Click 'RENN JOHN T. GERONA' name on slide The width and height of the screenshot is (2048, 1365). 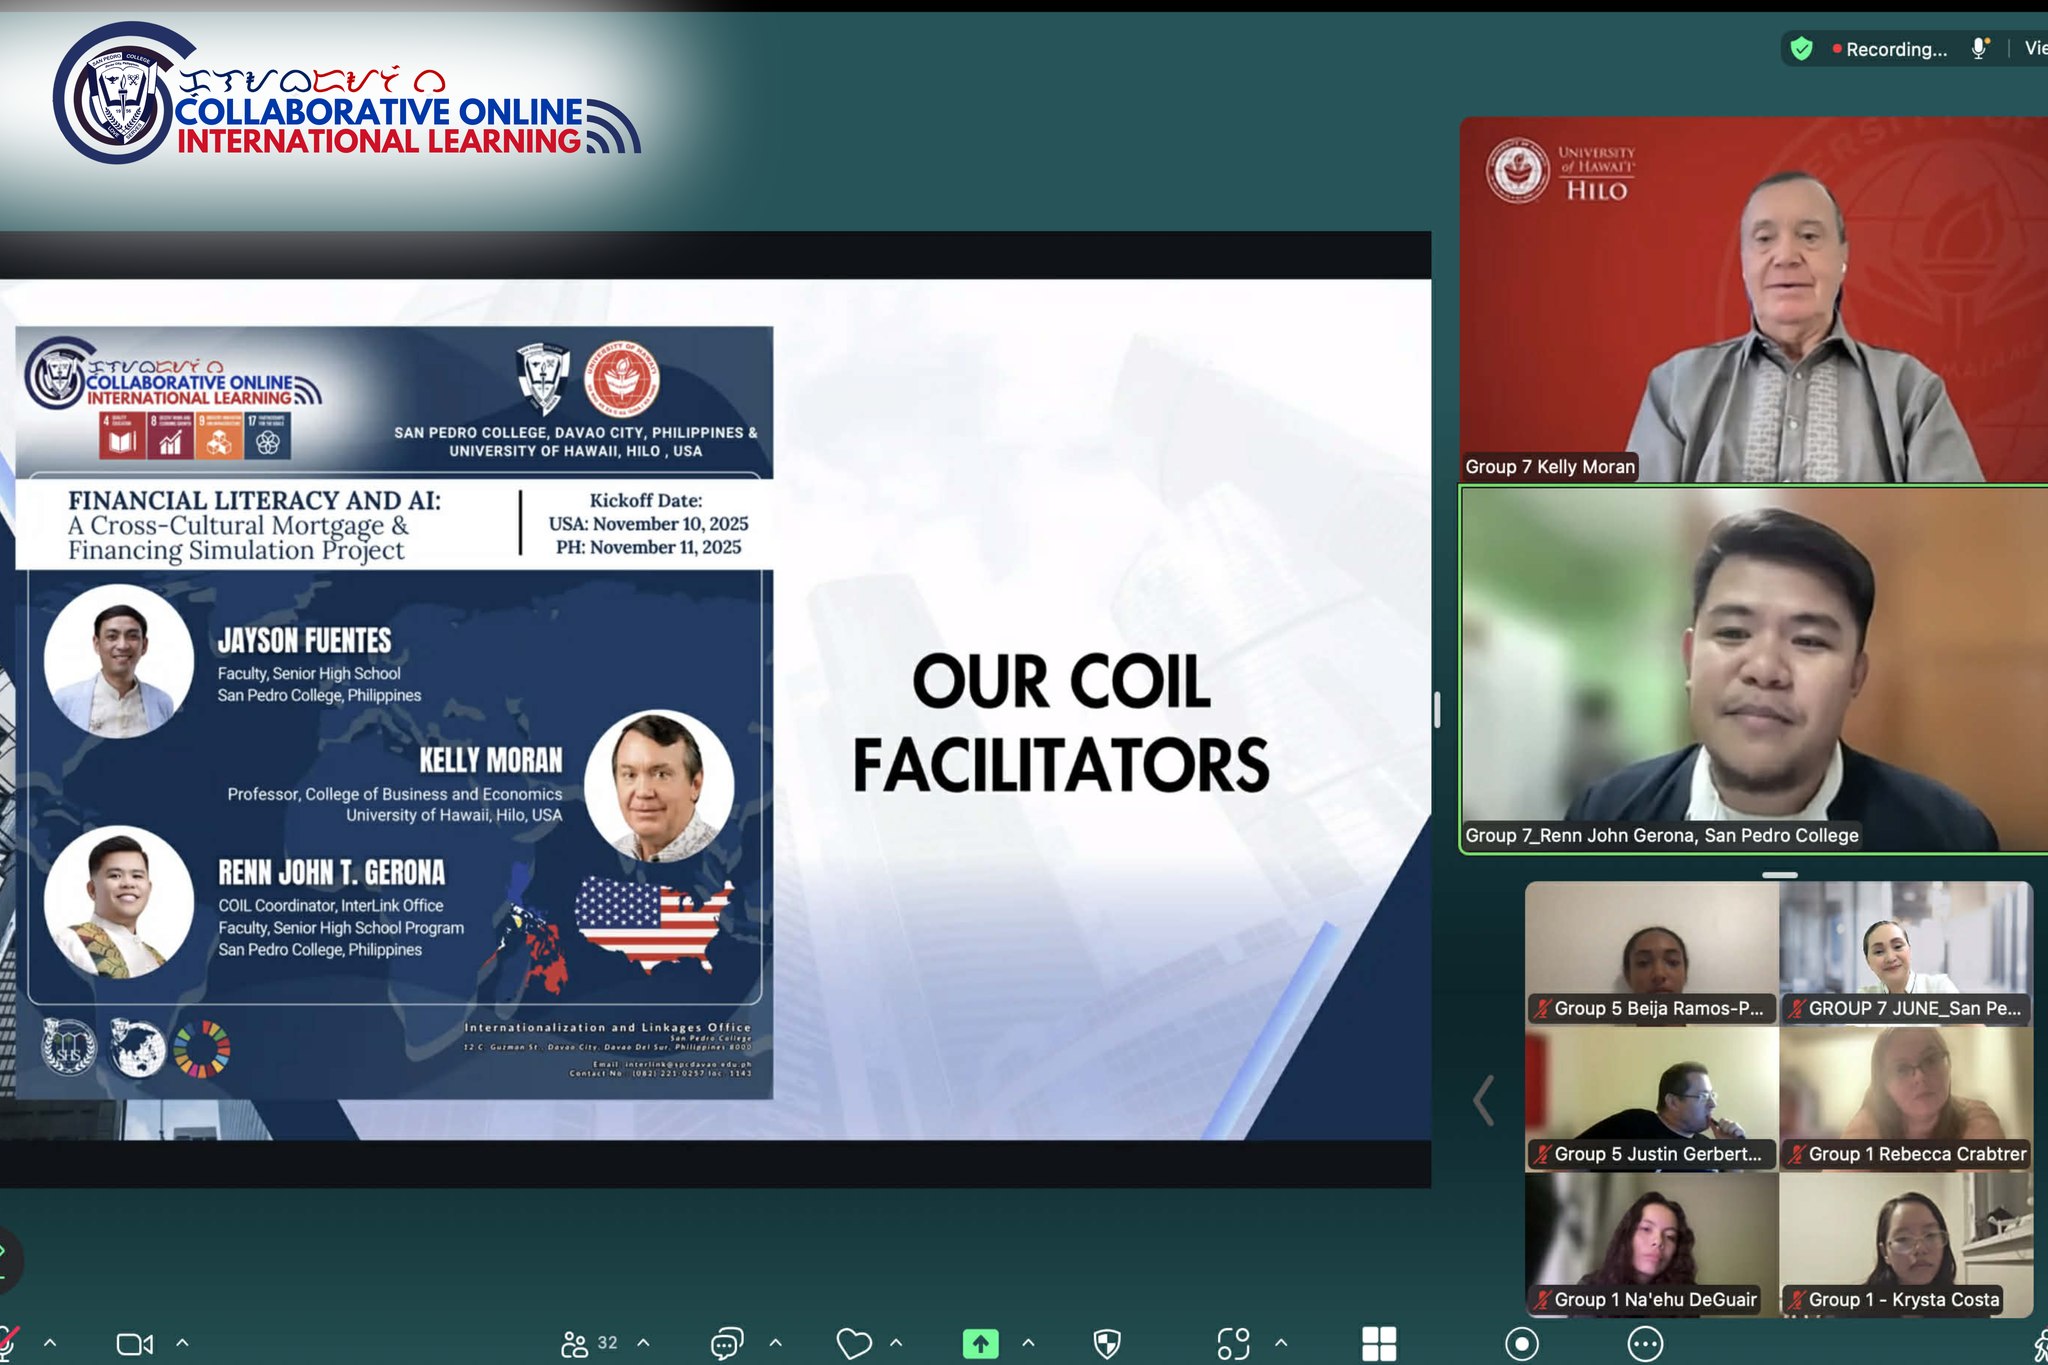332,873
